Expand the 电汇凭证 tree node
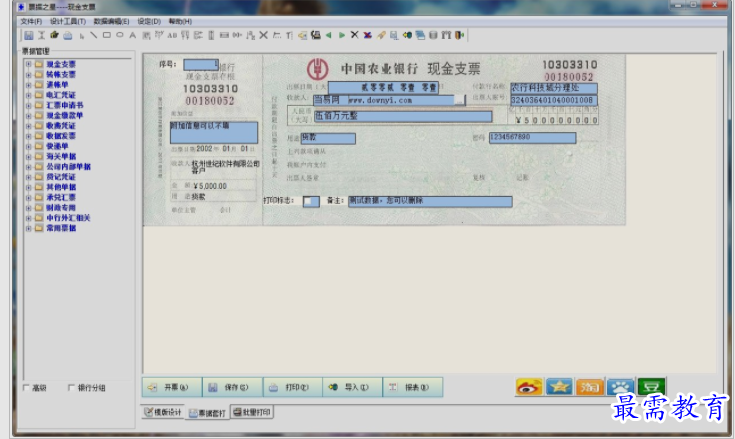Image resolution: width=735 pixels, height=439 pixels. pos(29,95)
